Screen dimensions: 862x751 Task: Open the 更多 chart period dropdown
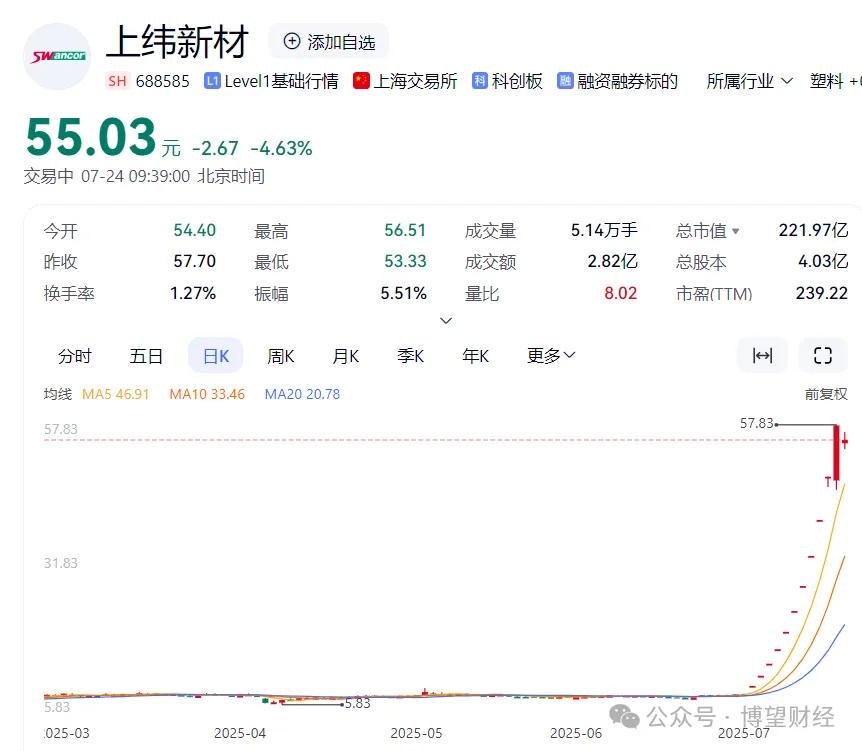[550, 356]
